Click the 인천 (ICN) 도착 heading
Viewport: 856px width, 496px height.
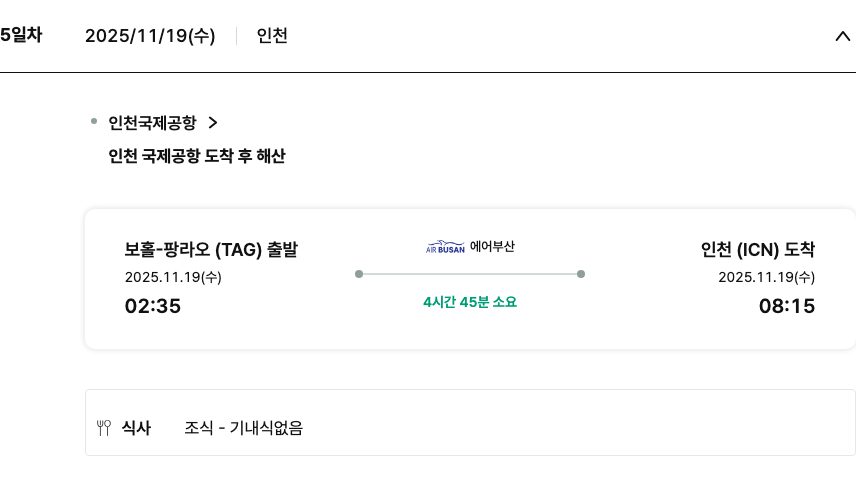click(758, 250)
